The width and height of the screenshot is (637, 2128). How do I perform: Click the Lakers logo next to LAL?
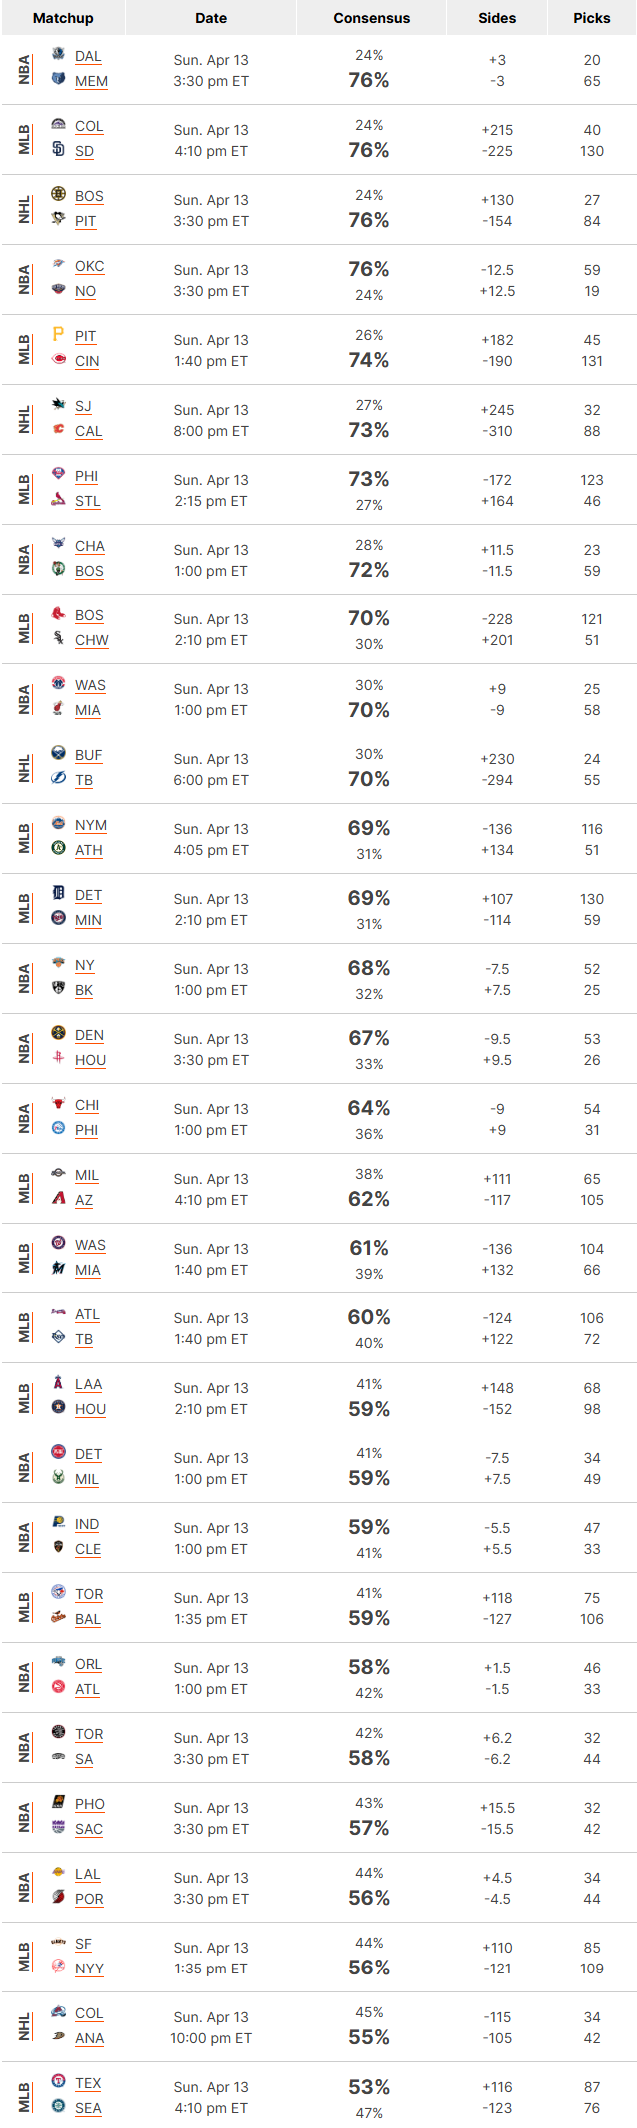[58, 1872]
